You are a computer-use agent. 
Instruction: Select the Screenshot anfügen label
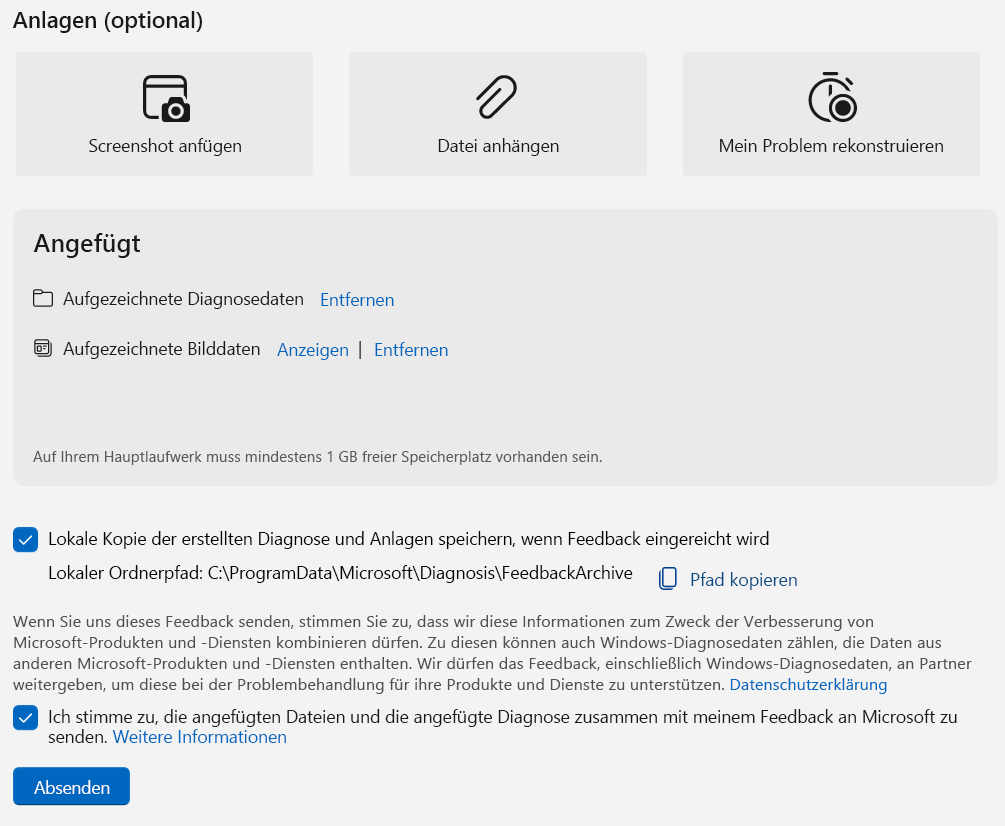pyautogui.click(x=165, y=146)
